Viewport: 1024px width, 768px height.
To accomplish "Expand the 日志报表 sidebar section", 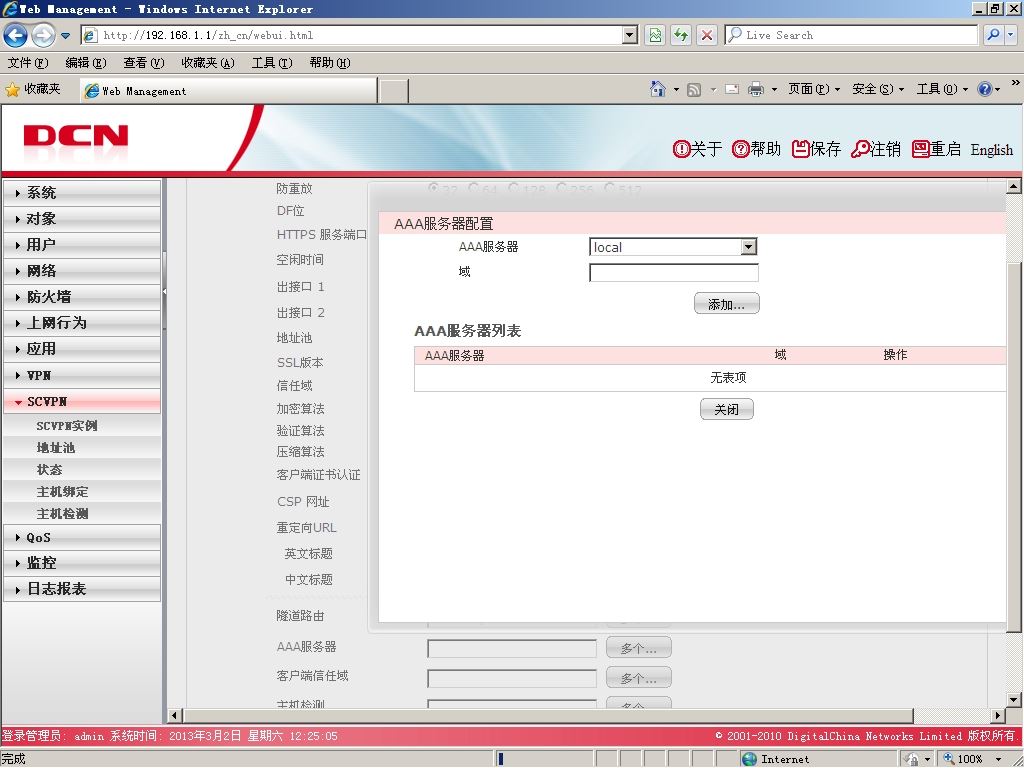I will tap(82, 589).
